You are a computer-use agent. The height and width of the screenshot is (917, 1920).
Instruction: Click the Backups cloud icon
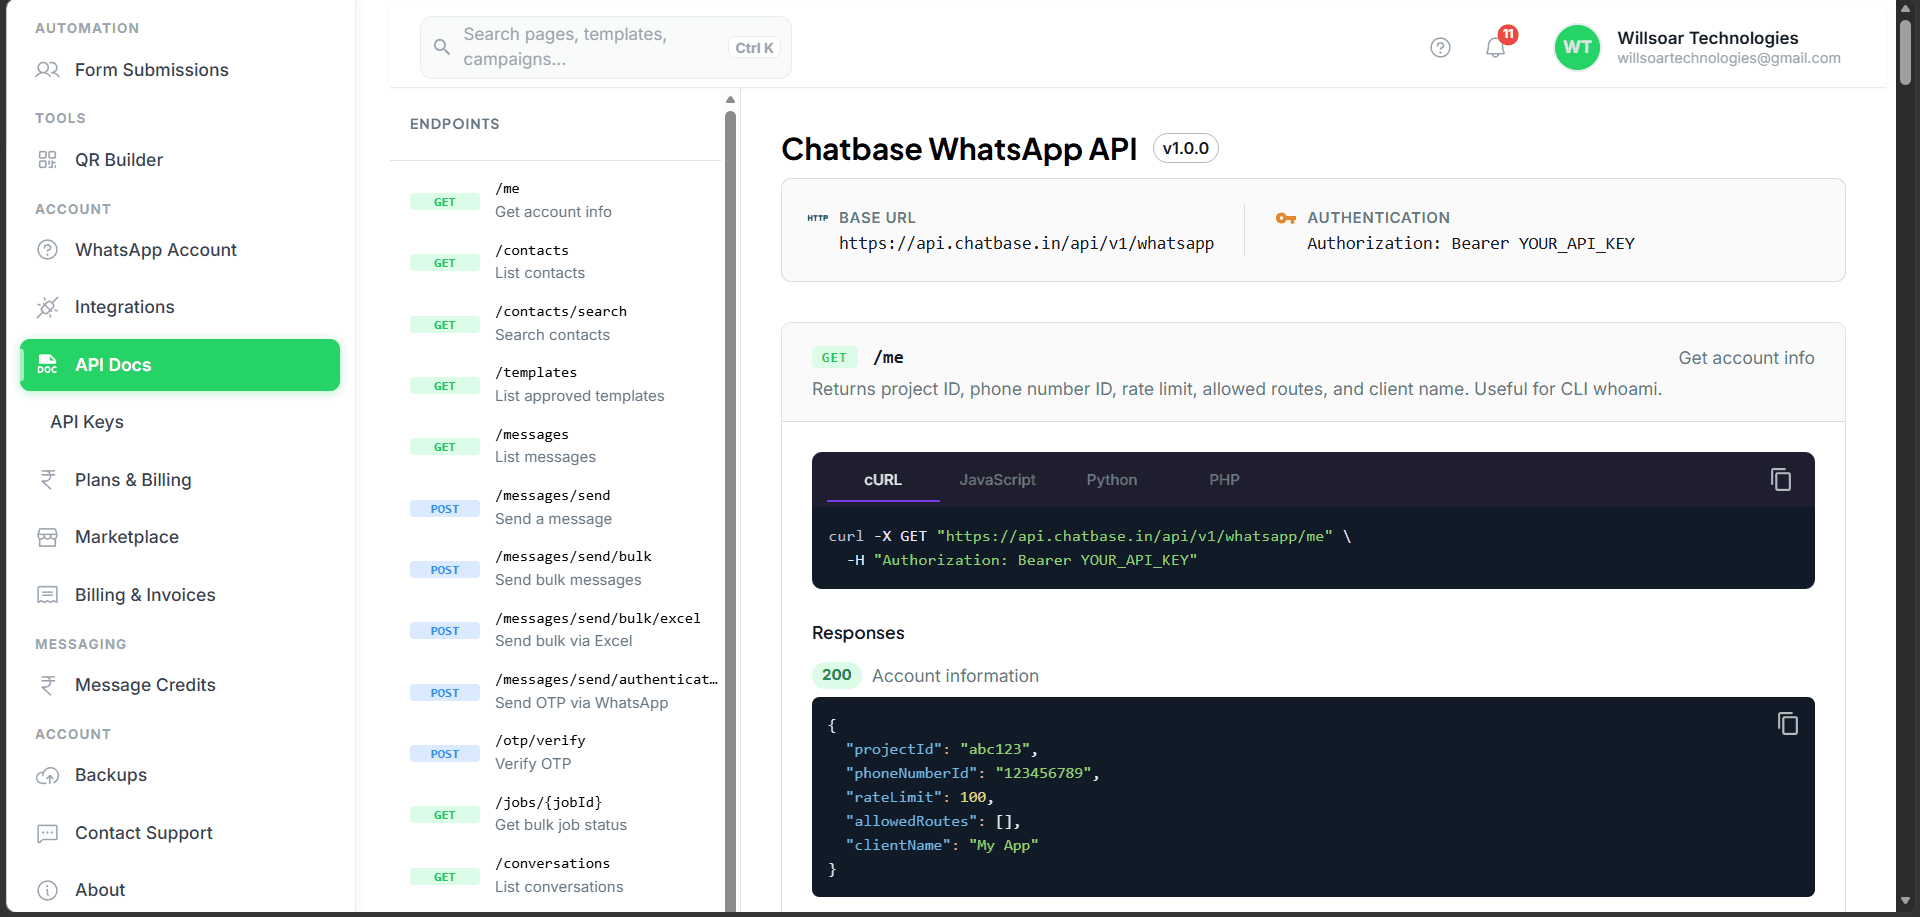tap(47, 775)
